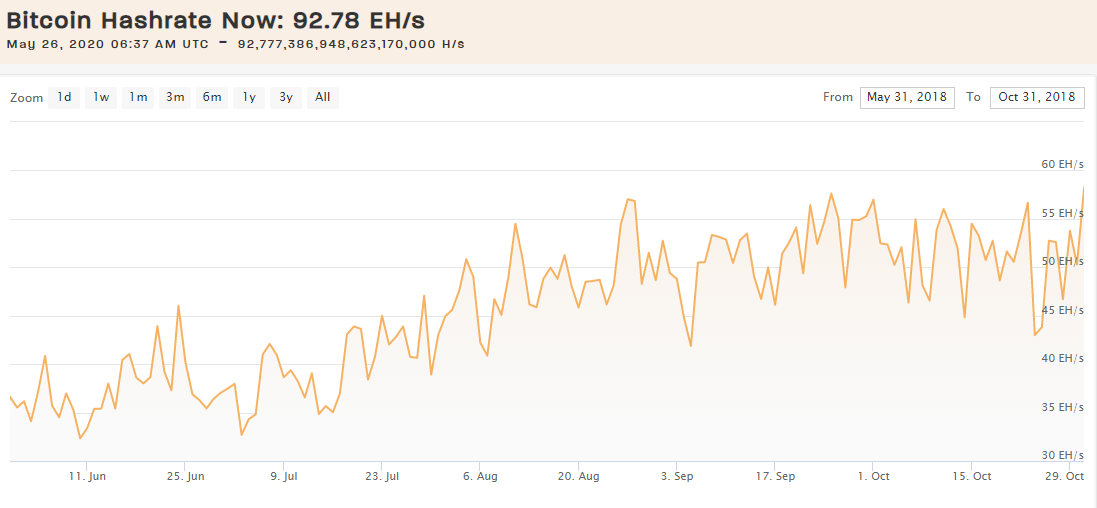Switch zoom to 1m range

(x=138, y=97)
